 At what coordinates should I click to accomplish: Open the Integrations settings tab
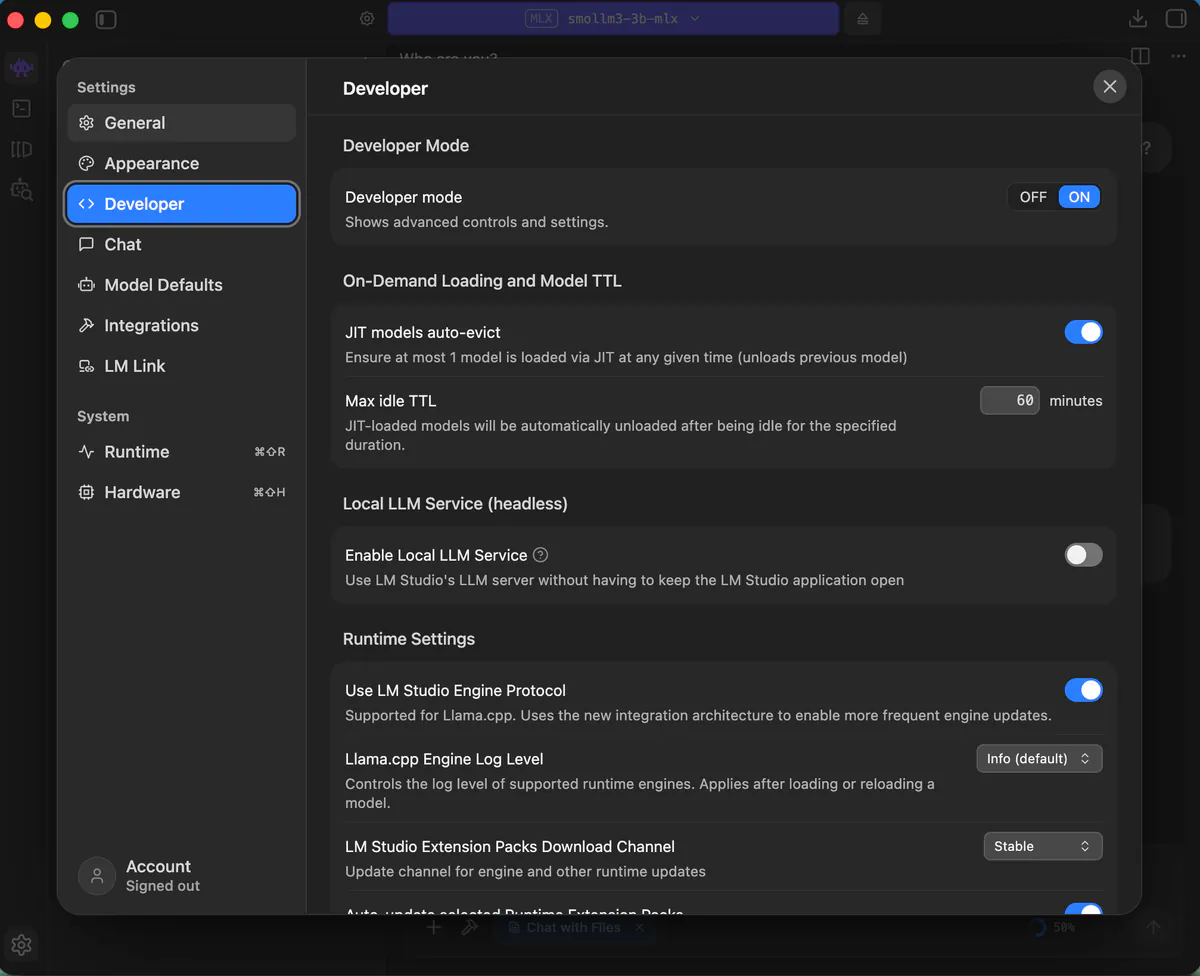pos(182,325)
